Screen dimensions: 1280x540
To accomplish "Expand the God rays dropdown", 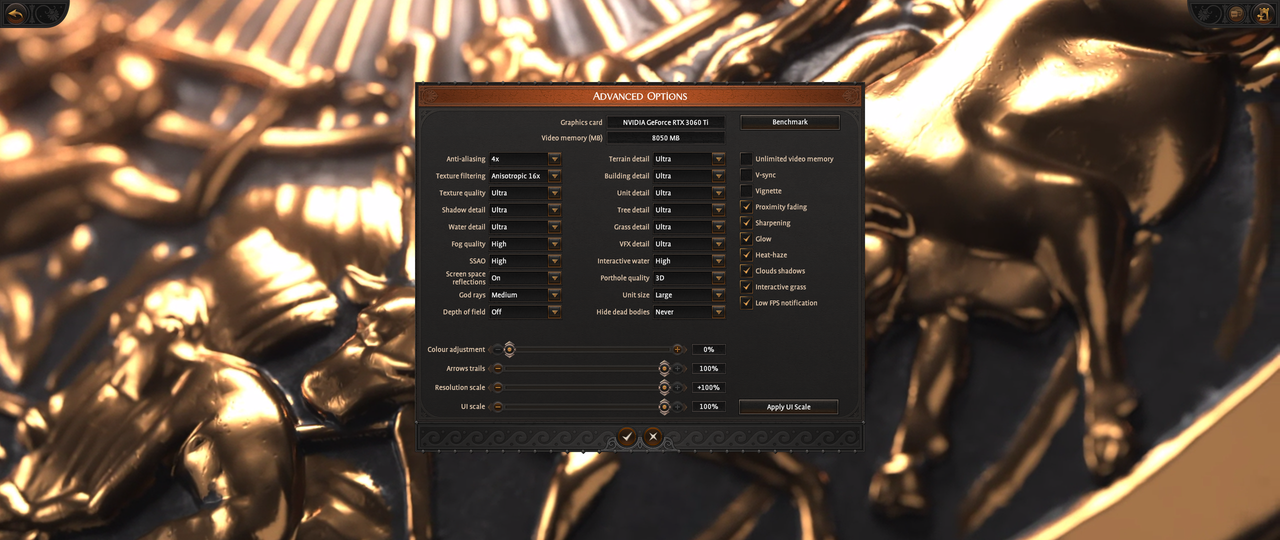I will pos(525,295).
